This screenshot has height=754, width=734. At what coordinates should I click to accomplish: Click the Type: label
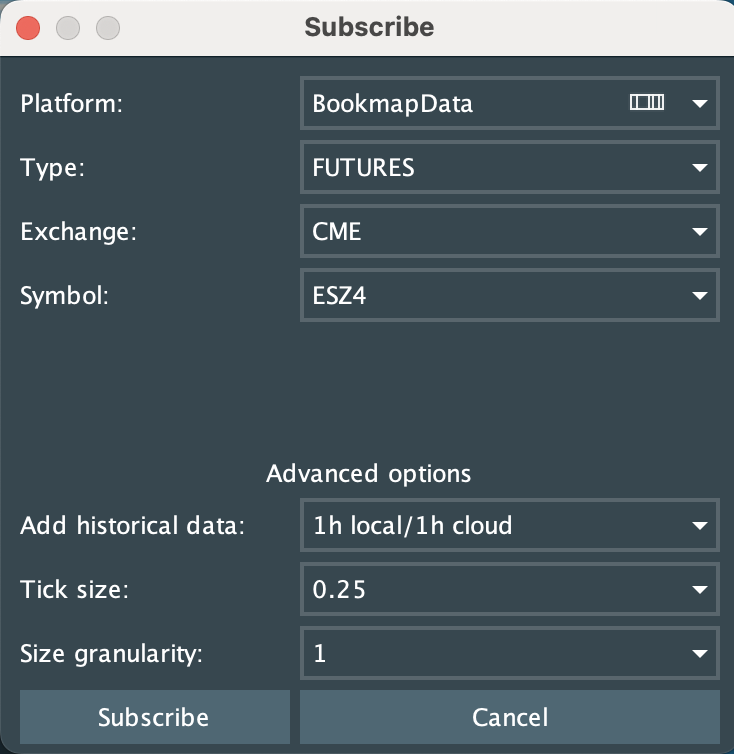(x=52, y=168)
